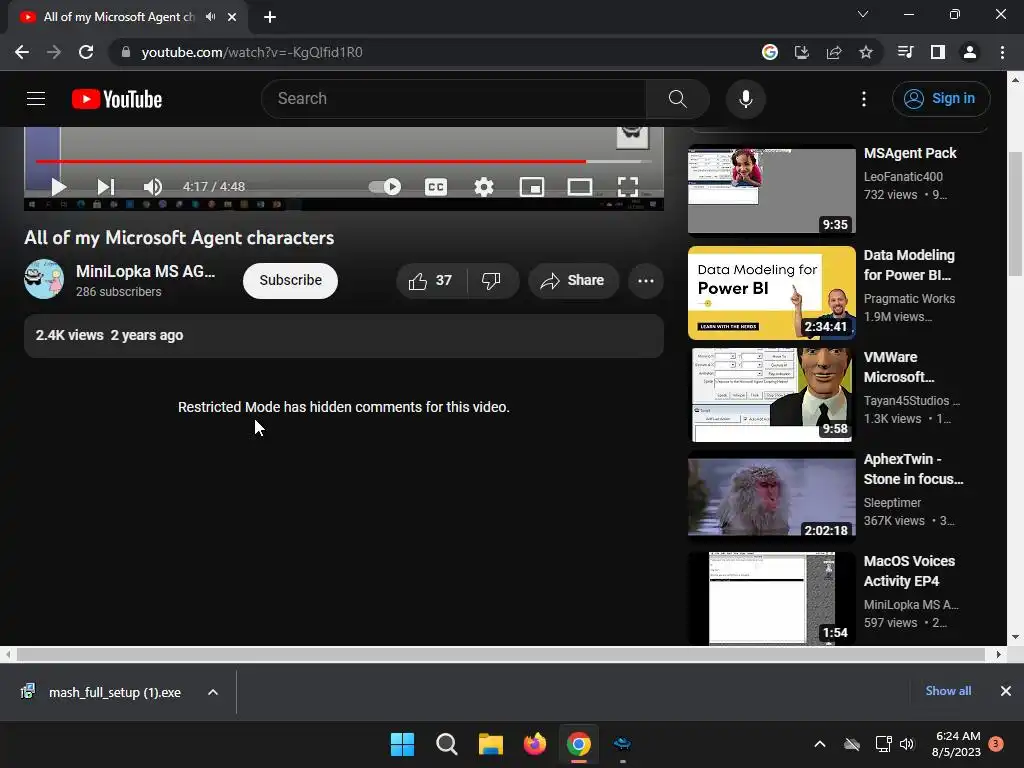Open the taskbar volume control
This screenshot has height=768, width=1024.
click(907, 744)
